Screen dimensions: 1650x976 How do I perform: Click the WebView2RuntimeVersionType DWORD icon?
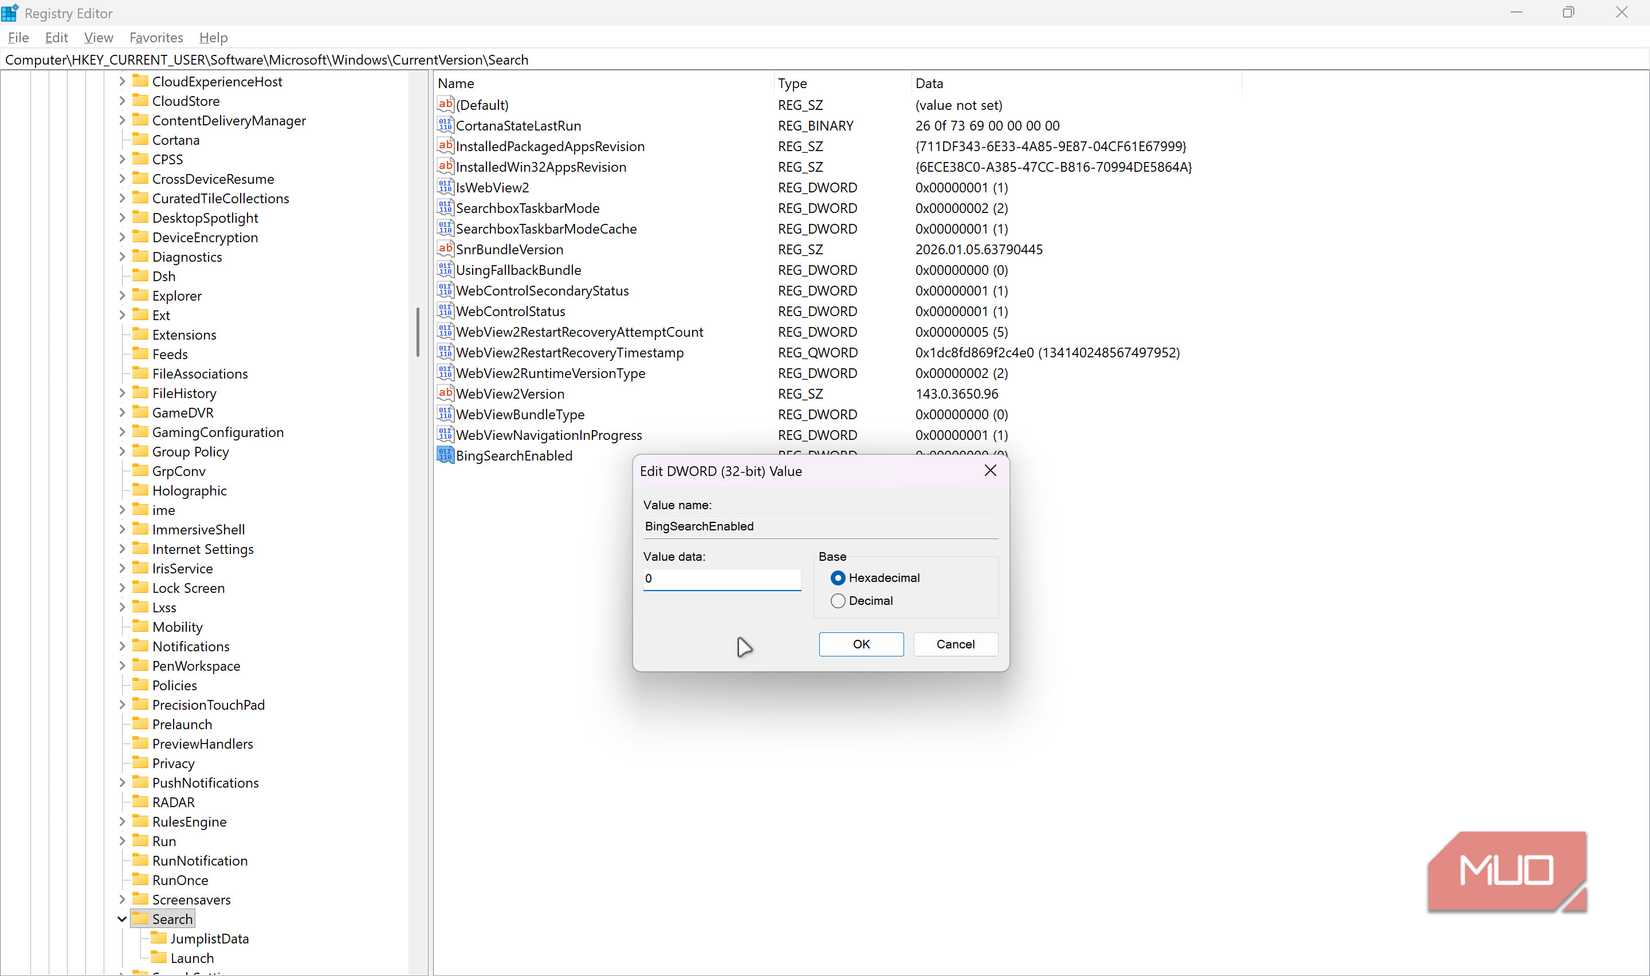pyautogui.click(x=446, y=373)
